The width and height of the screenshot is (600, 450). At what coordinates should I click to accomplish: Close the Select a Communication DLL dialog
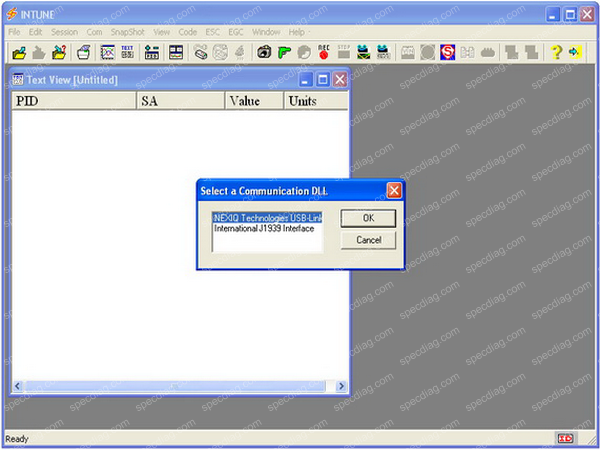[x=394, y=190]
